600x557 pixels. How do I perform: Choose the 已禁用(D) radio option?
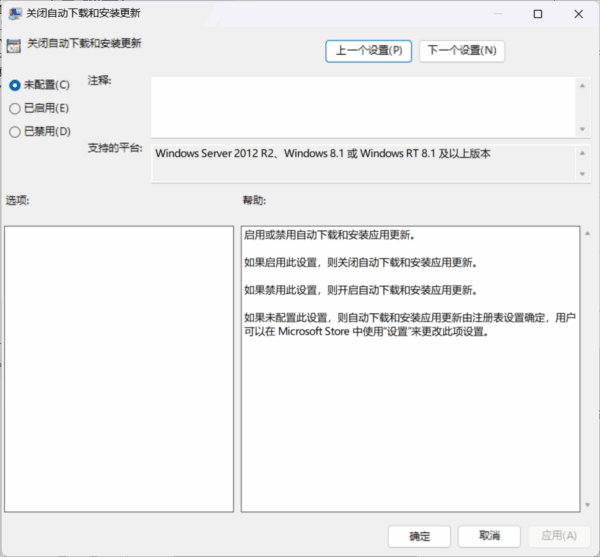coord(15,131)
